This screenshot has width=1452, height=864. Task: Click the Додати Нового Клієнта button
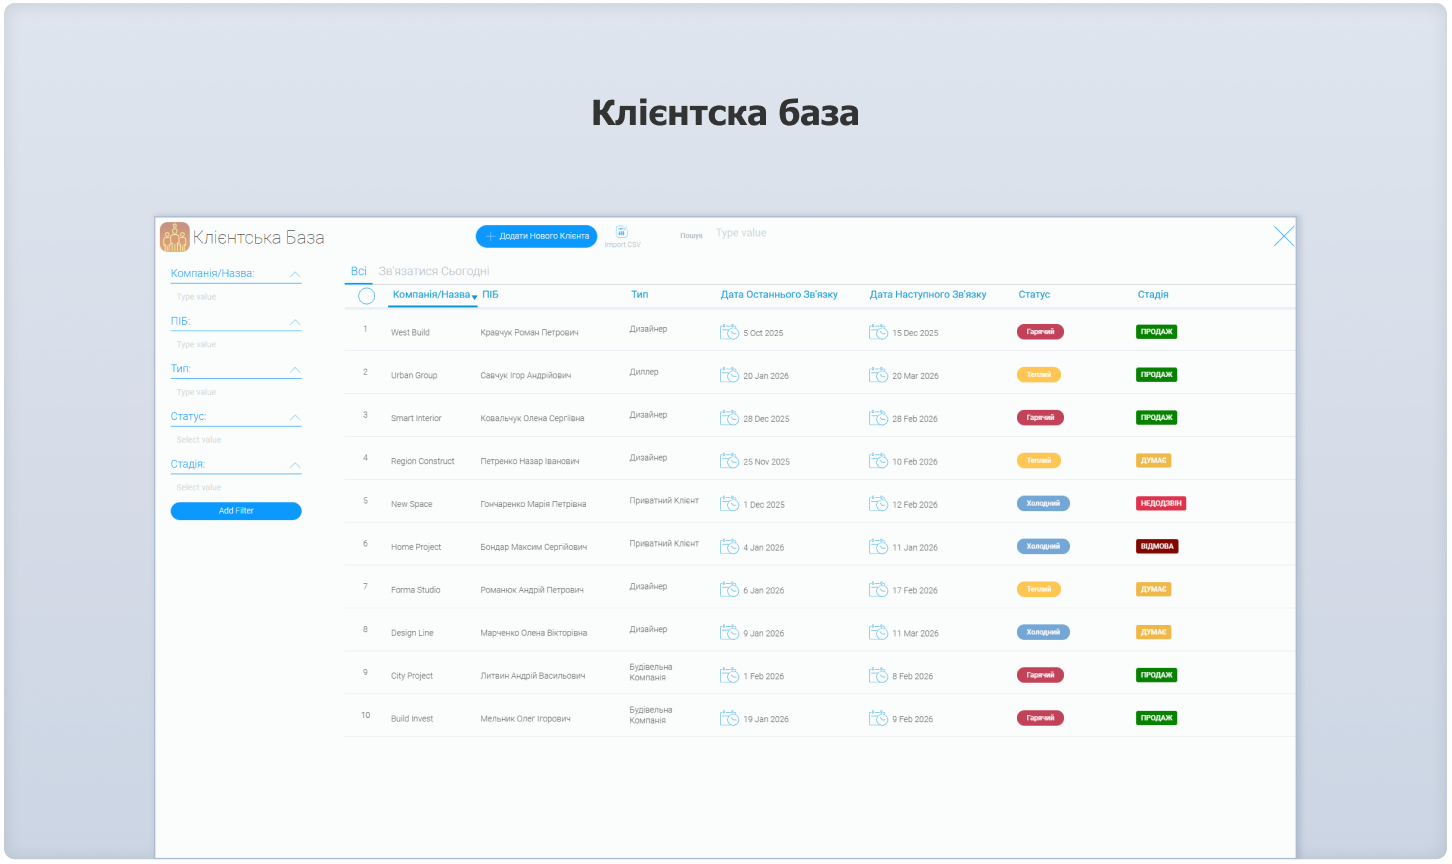pyautogui.click(x=536, y=236)
